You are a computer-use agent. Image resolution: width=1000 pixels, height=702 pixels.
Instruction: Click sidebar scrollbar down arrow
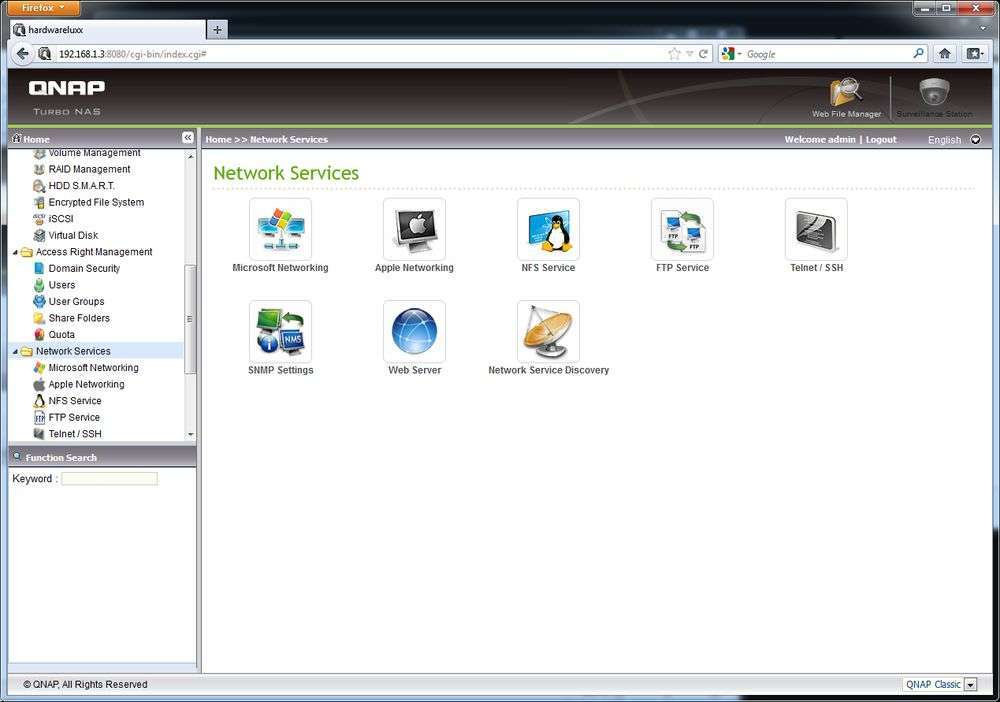pyautogui.click(x=190, y=434)
